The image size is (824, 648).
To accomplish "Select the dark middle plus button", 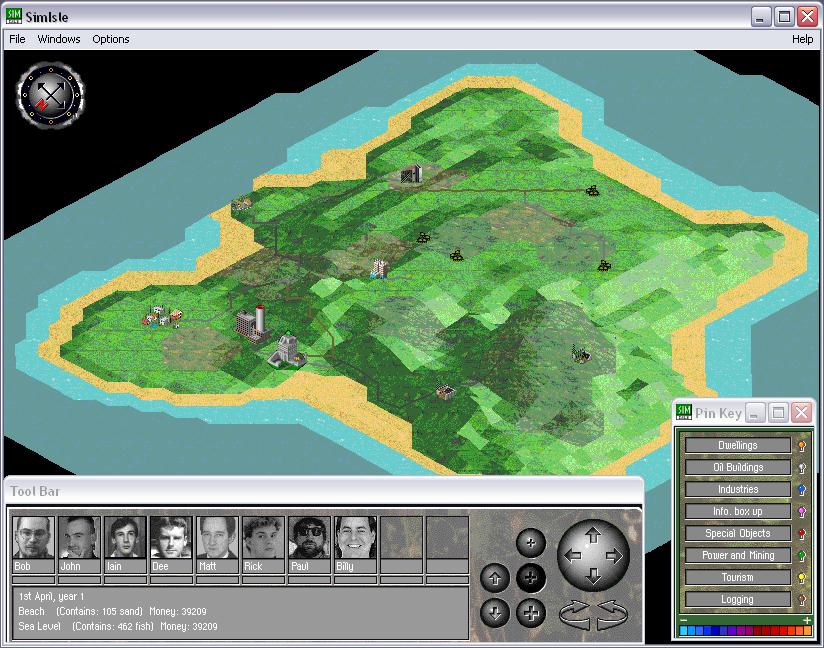I will click(x=531, y=578).
